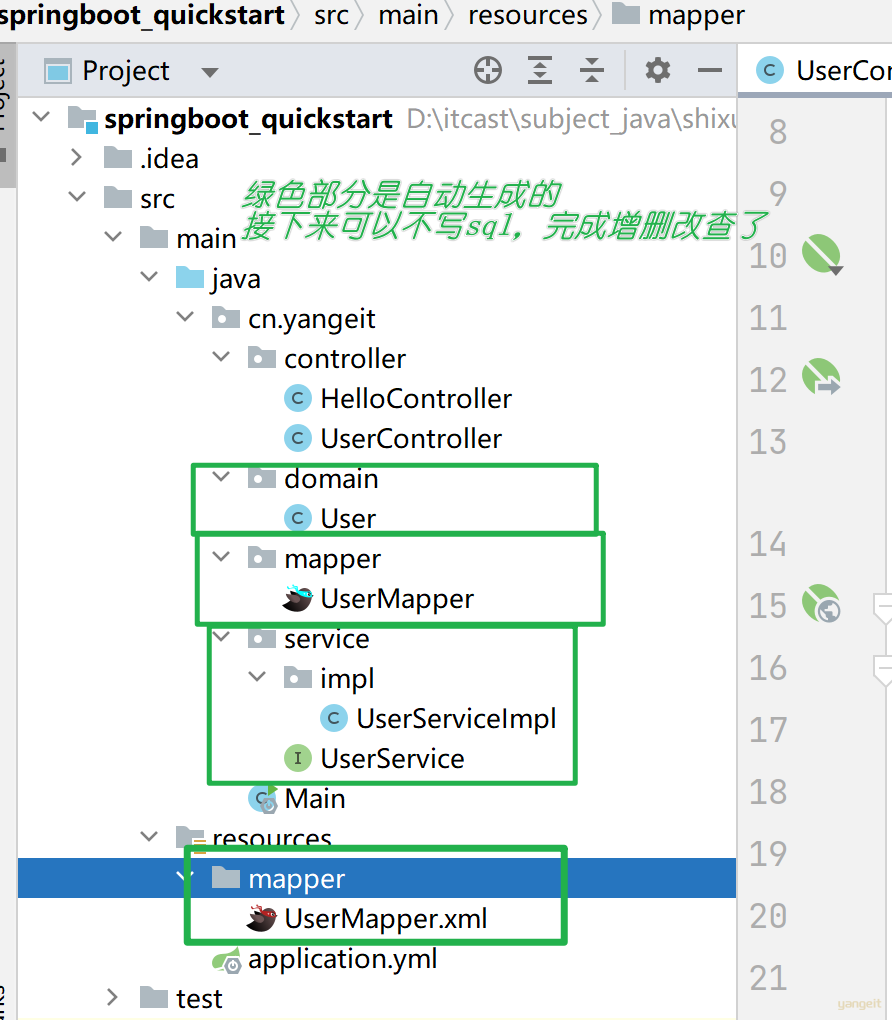The width and height of the screenshot is (892, 1020).
Task: Click the Main runnable class icon
Action: pyautogui.click(x=264, y=799)
